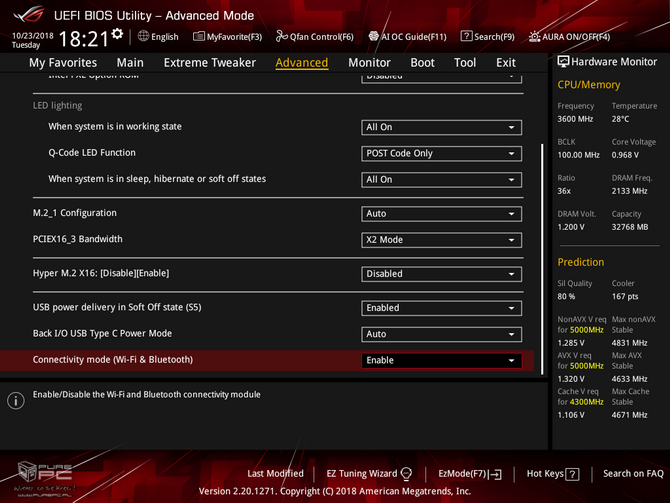The width and height of the screenshot is (670, 503).
Task: Select M.2_1 Configuration label
Action: tap(74, 213)
